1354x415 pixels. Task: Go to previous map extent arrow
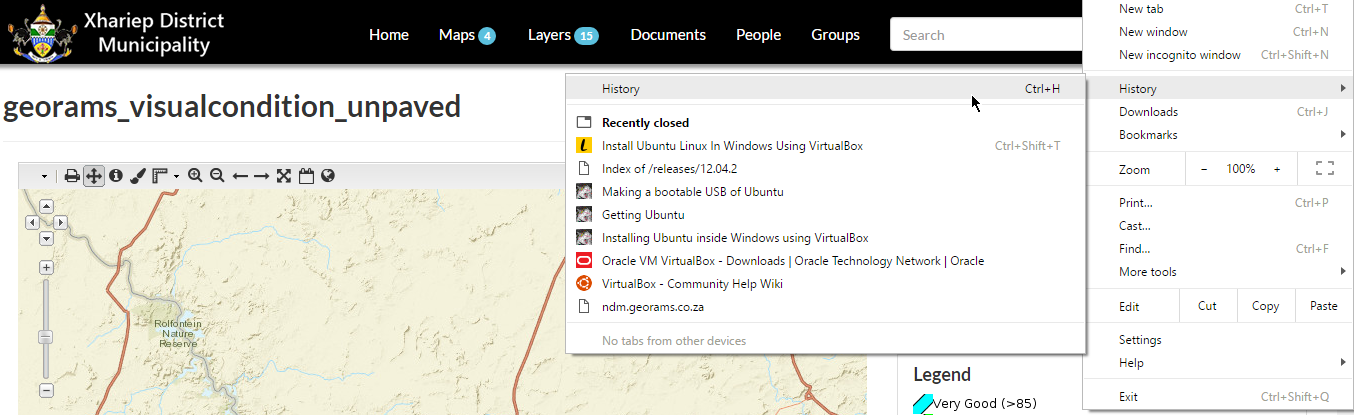240,176
